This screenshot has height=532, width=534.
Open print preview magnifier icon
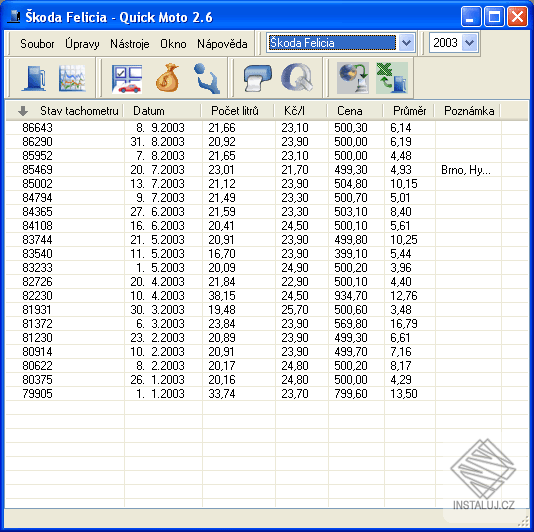297,78
